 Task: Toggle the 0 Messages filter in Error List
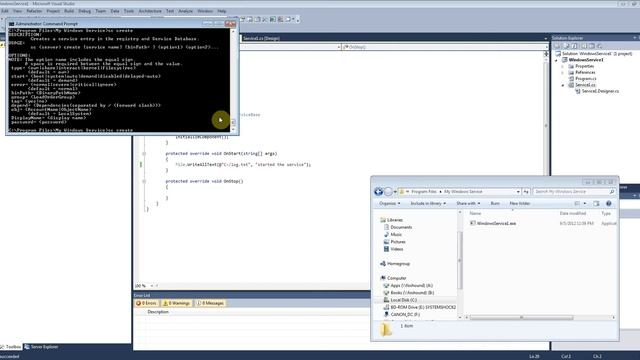[x=210, y=303]
